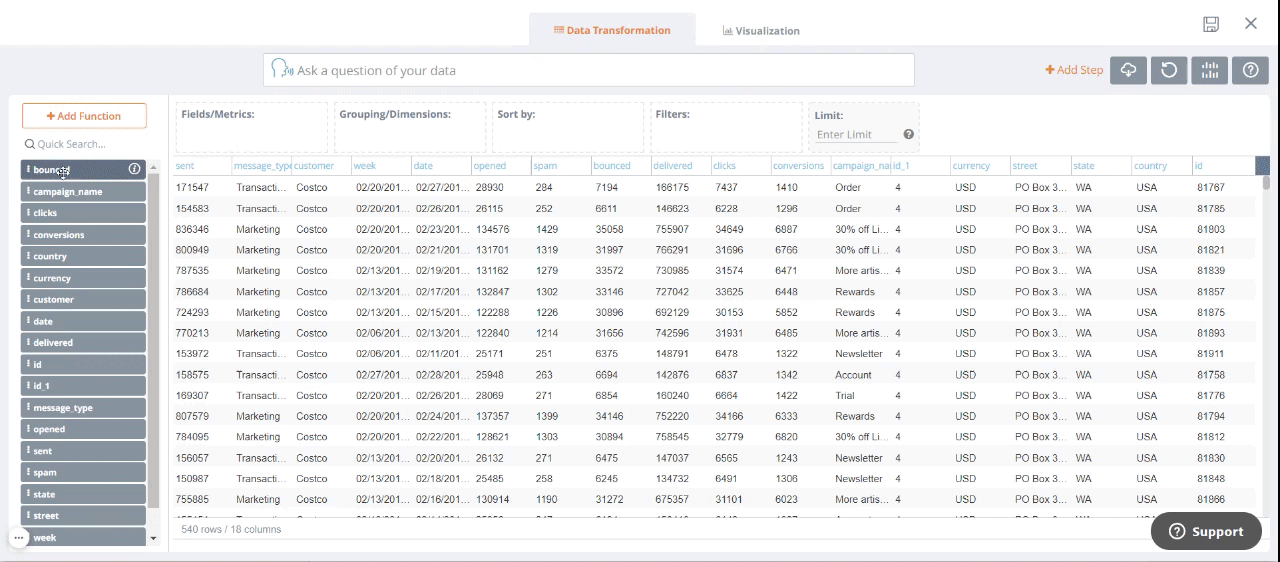Image resolution: width=1280 pixels, height=562 pixels.
Task: Click the save floppy disk icon
Action: click(x=1211, y=24)
